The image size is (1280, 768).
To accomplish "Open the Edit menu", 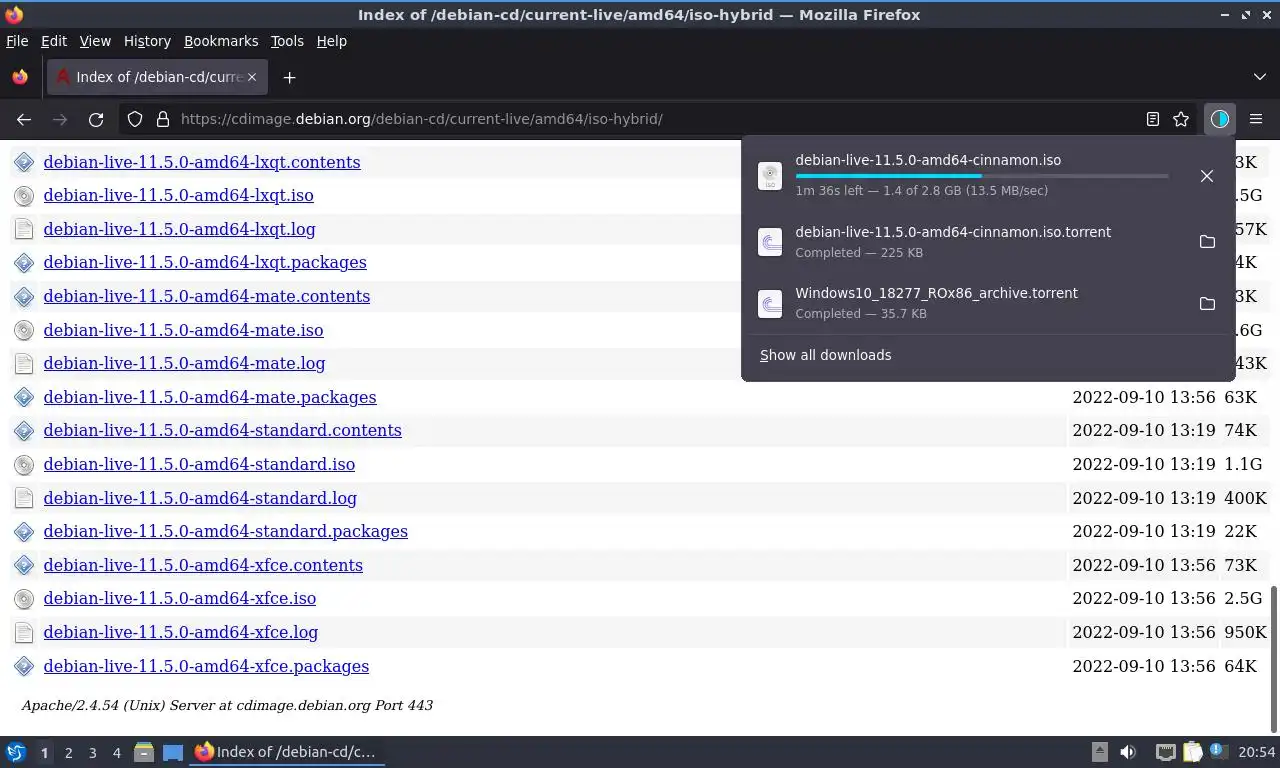I will click(x=54, y=41).
